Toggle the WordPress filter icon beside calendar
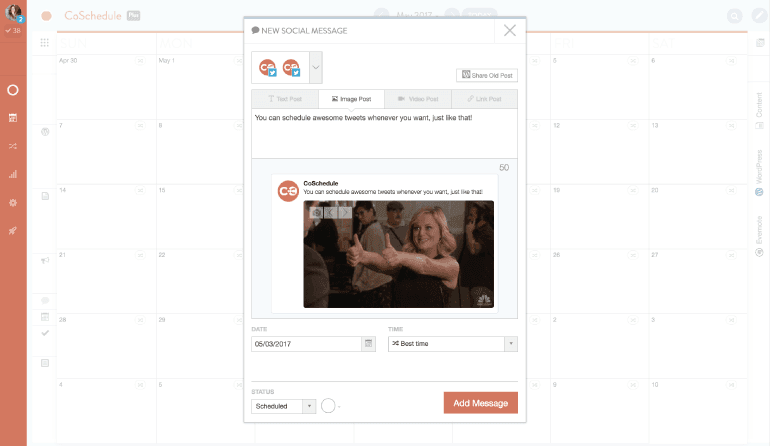770x446 pixels. pyautogui.click(x=45, y=132)
